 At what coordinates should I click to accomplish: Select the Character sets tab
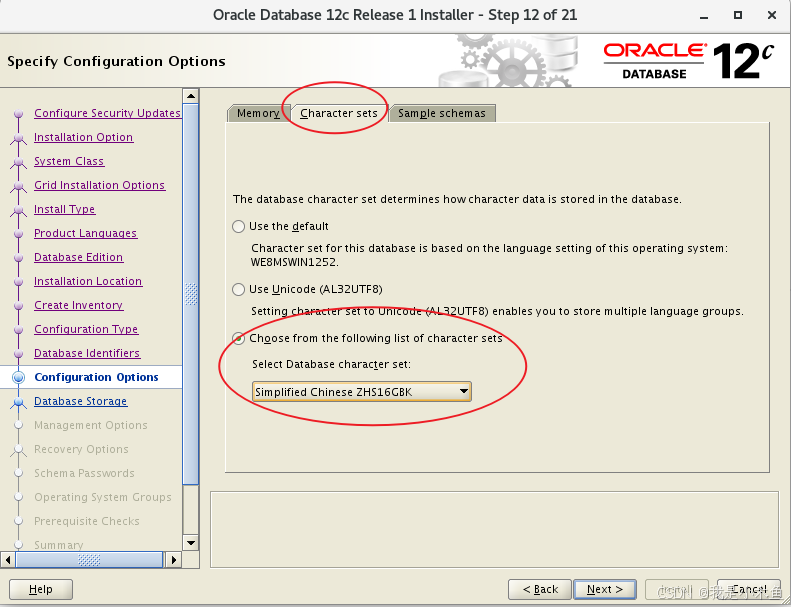pyautogui.click(x=339, y=114)
